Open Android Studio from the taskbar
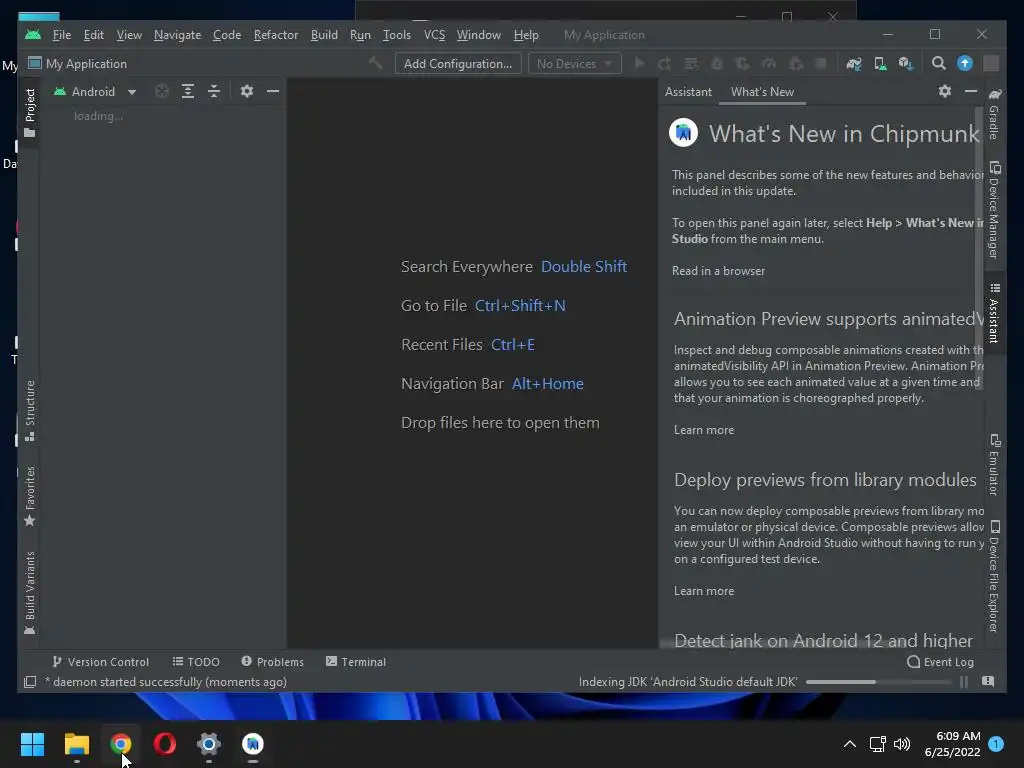 click(x=253, y=744)
